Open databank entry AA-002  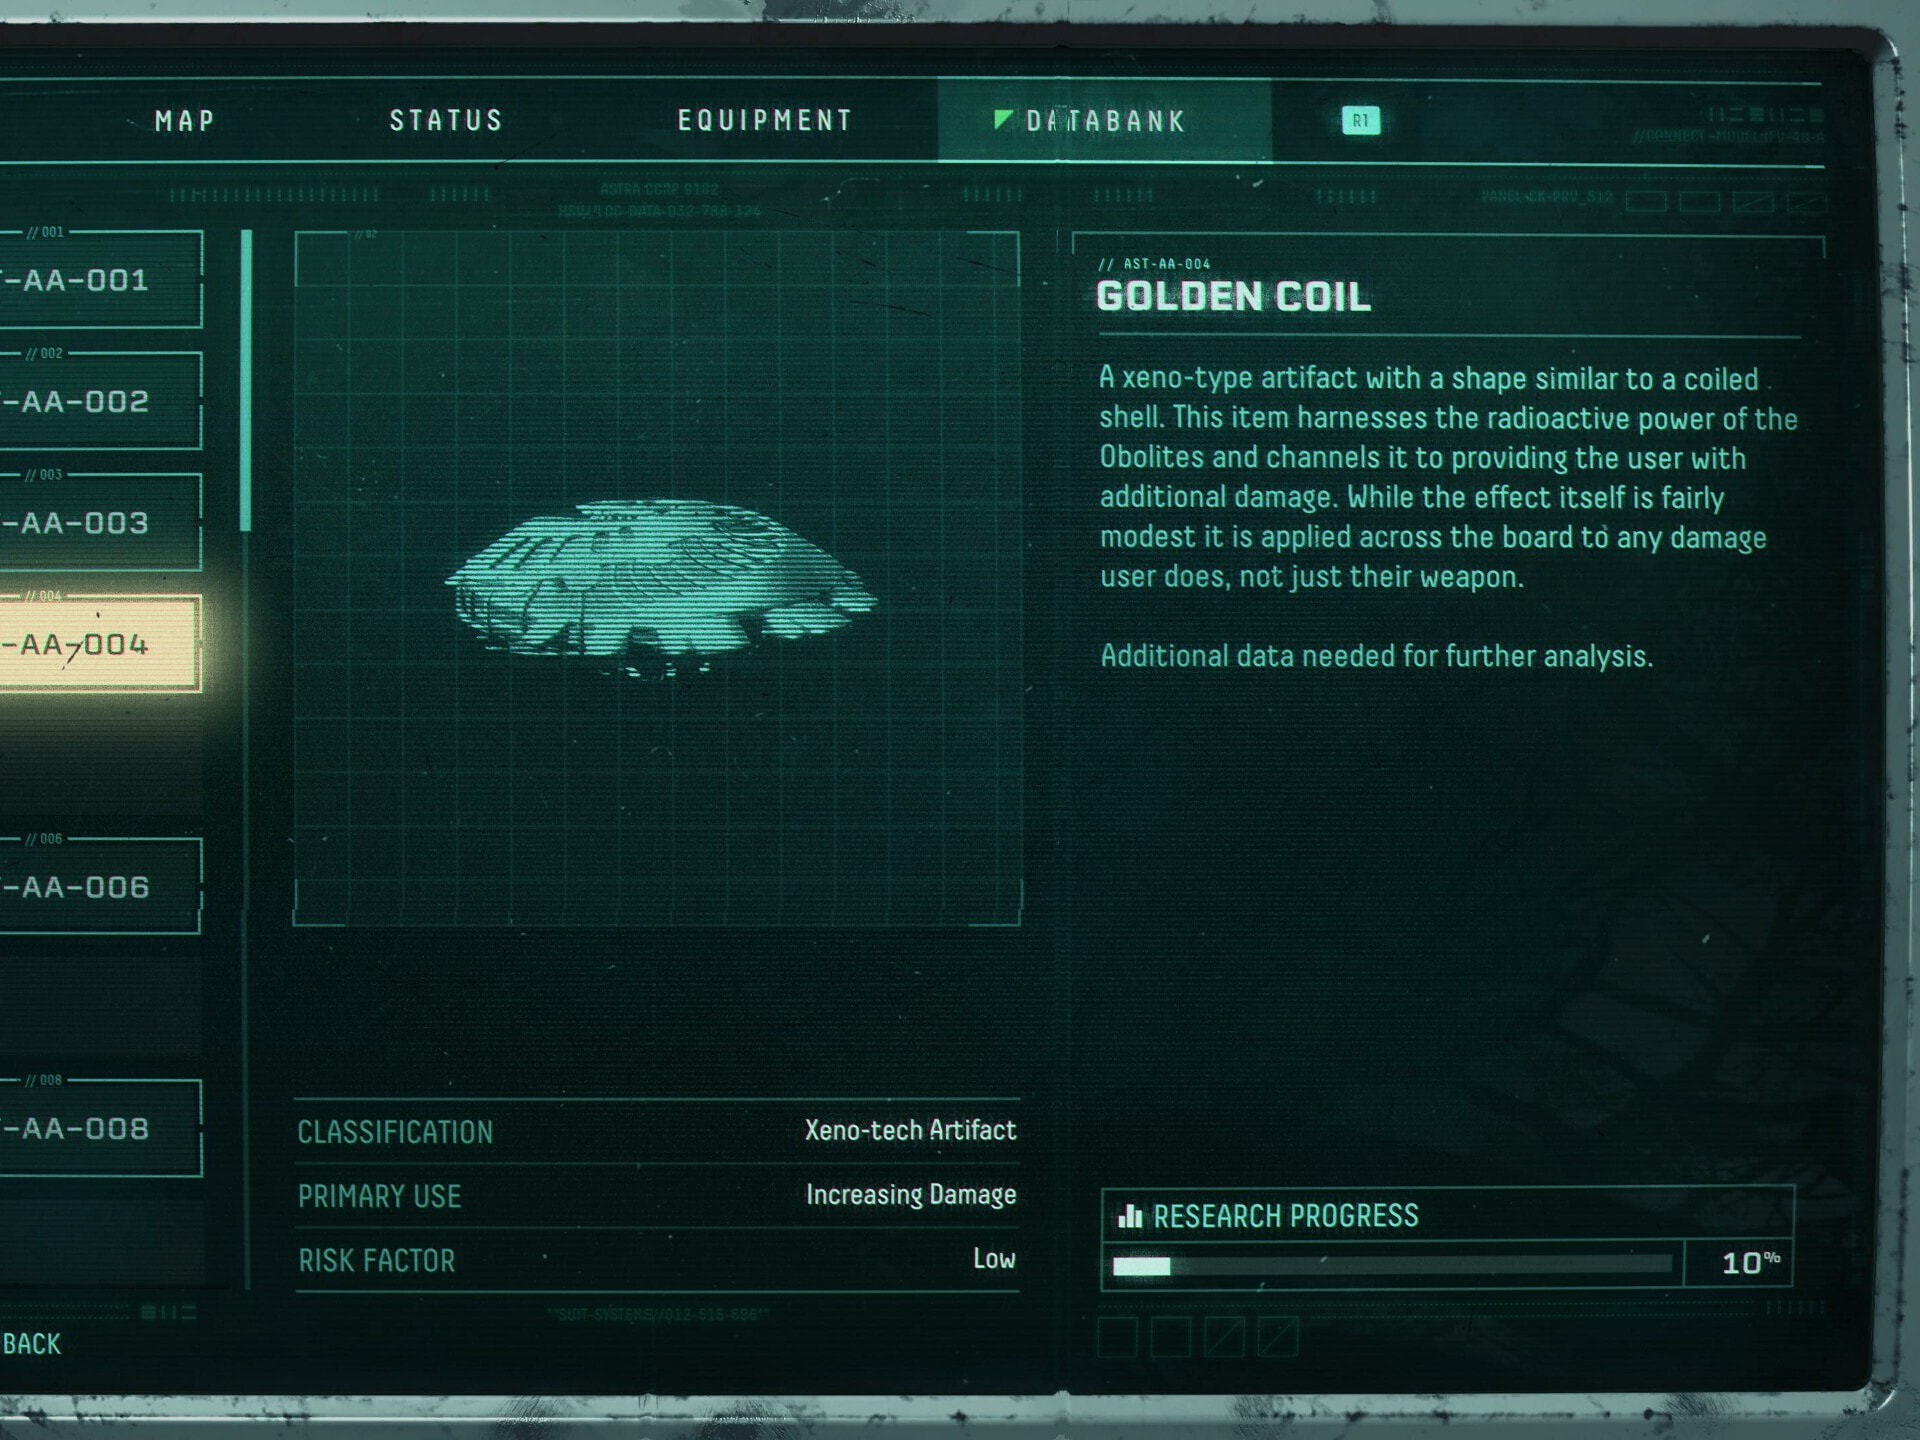[100, 401]
